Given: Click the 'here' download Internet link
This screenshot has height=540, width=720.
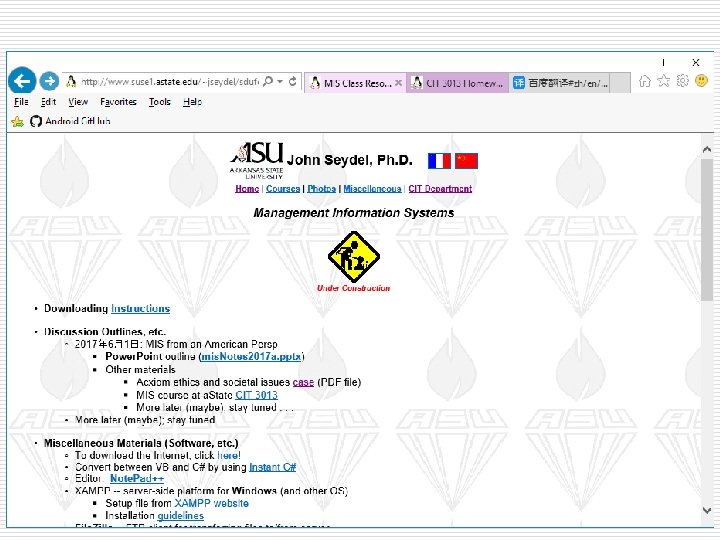Looking at the screenshot, I should [228, 456].
